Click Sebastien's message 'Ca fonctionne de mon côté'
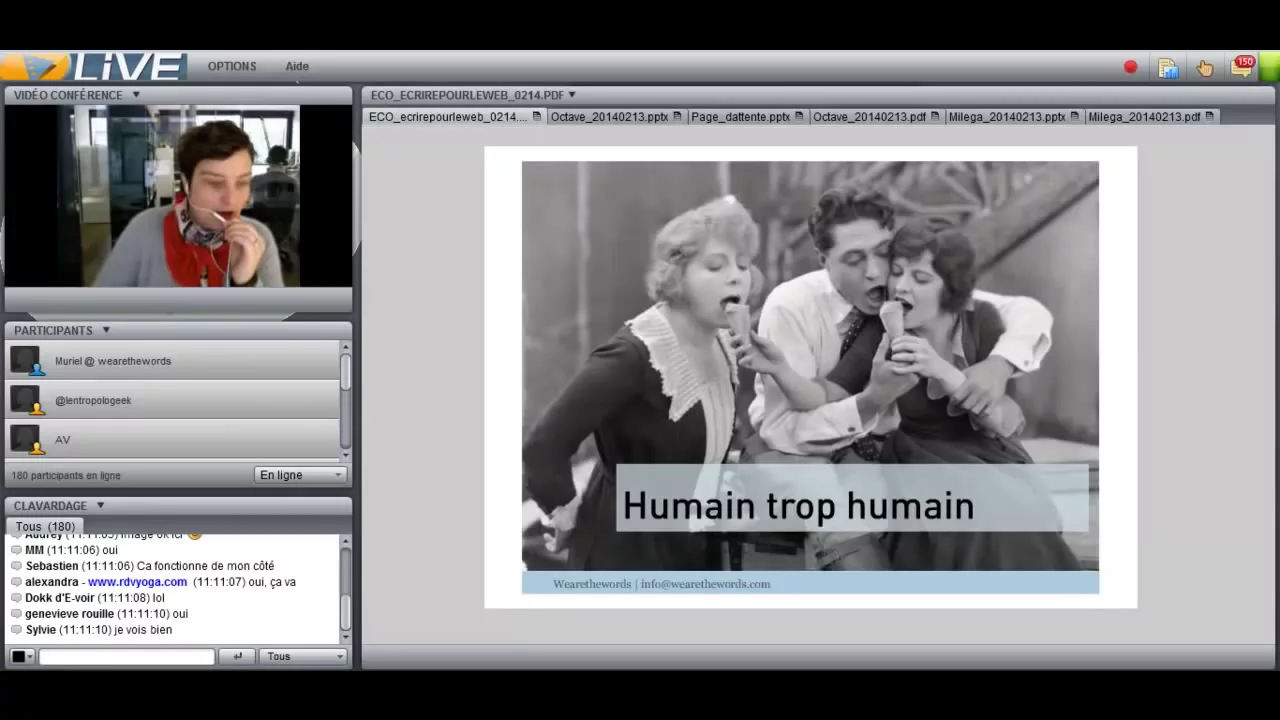Screen dimensions: 1280x720 coord(205,566)
